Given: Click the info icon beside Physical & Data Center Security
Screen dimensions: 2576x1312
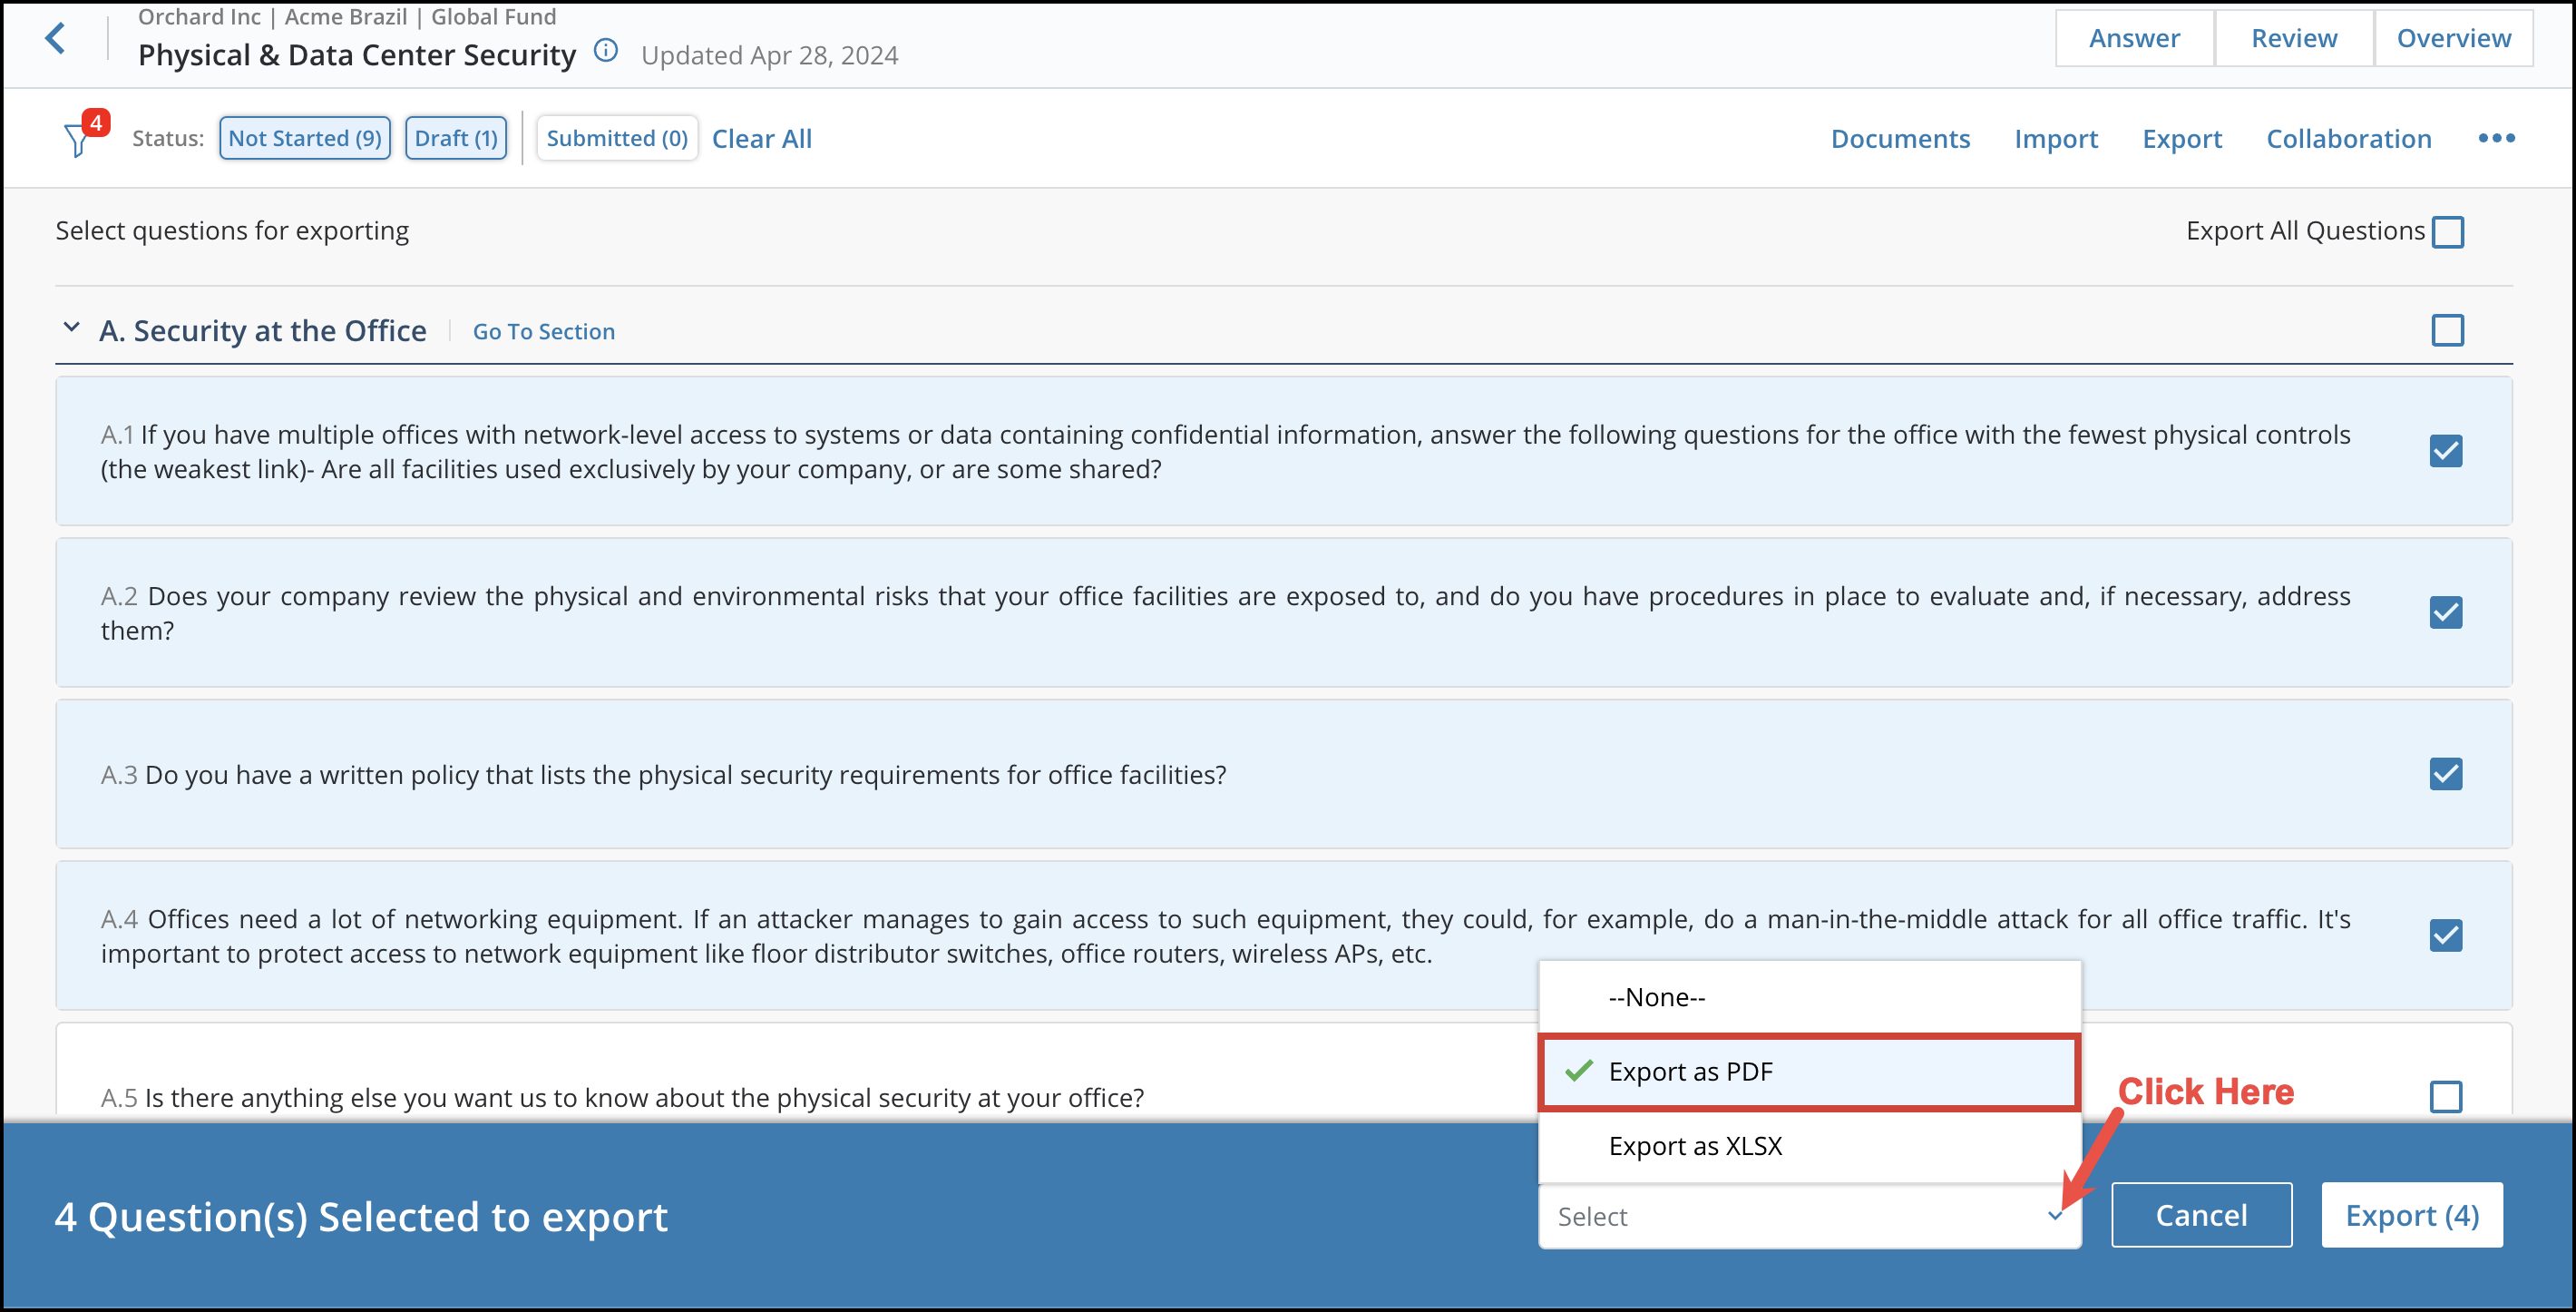Looking at the screenshot, I should (x=605, y=51).
